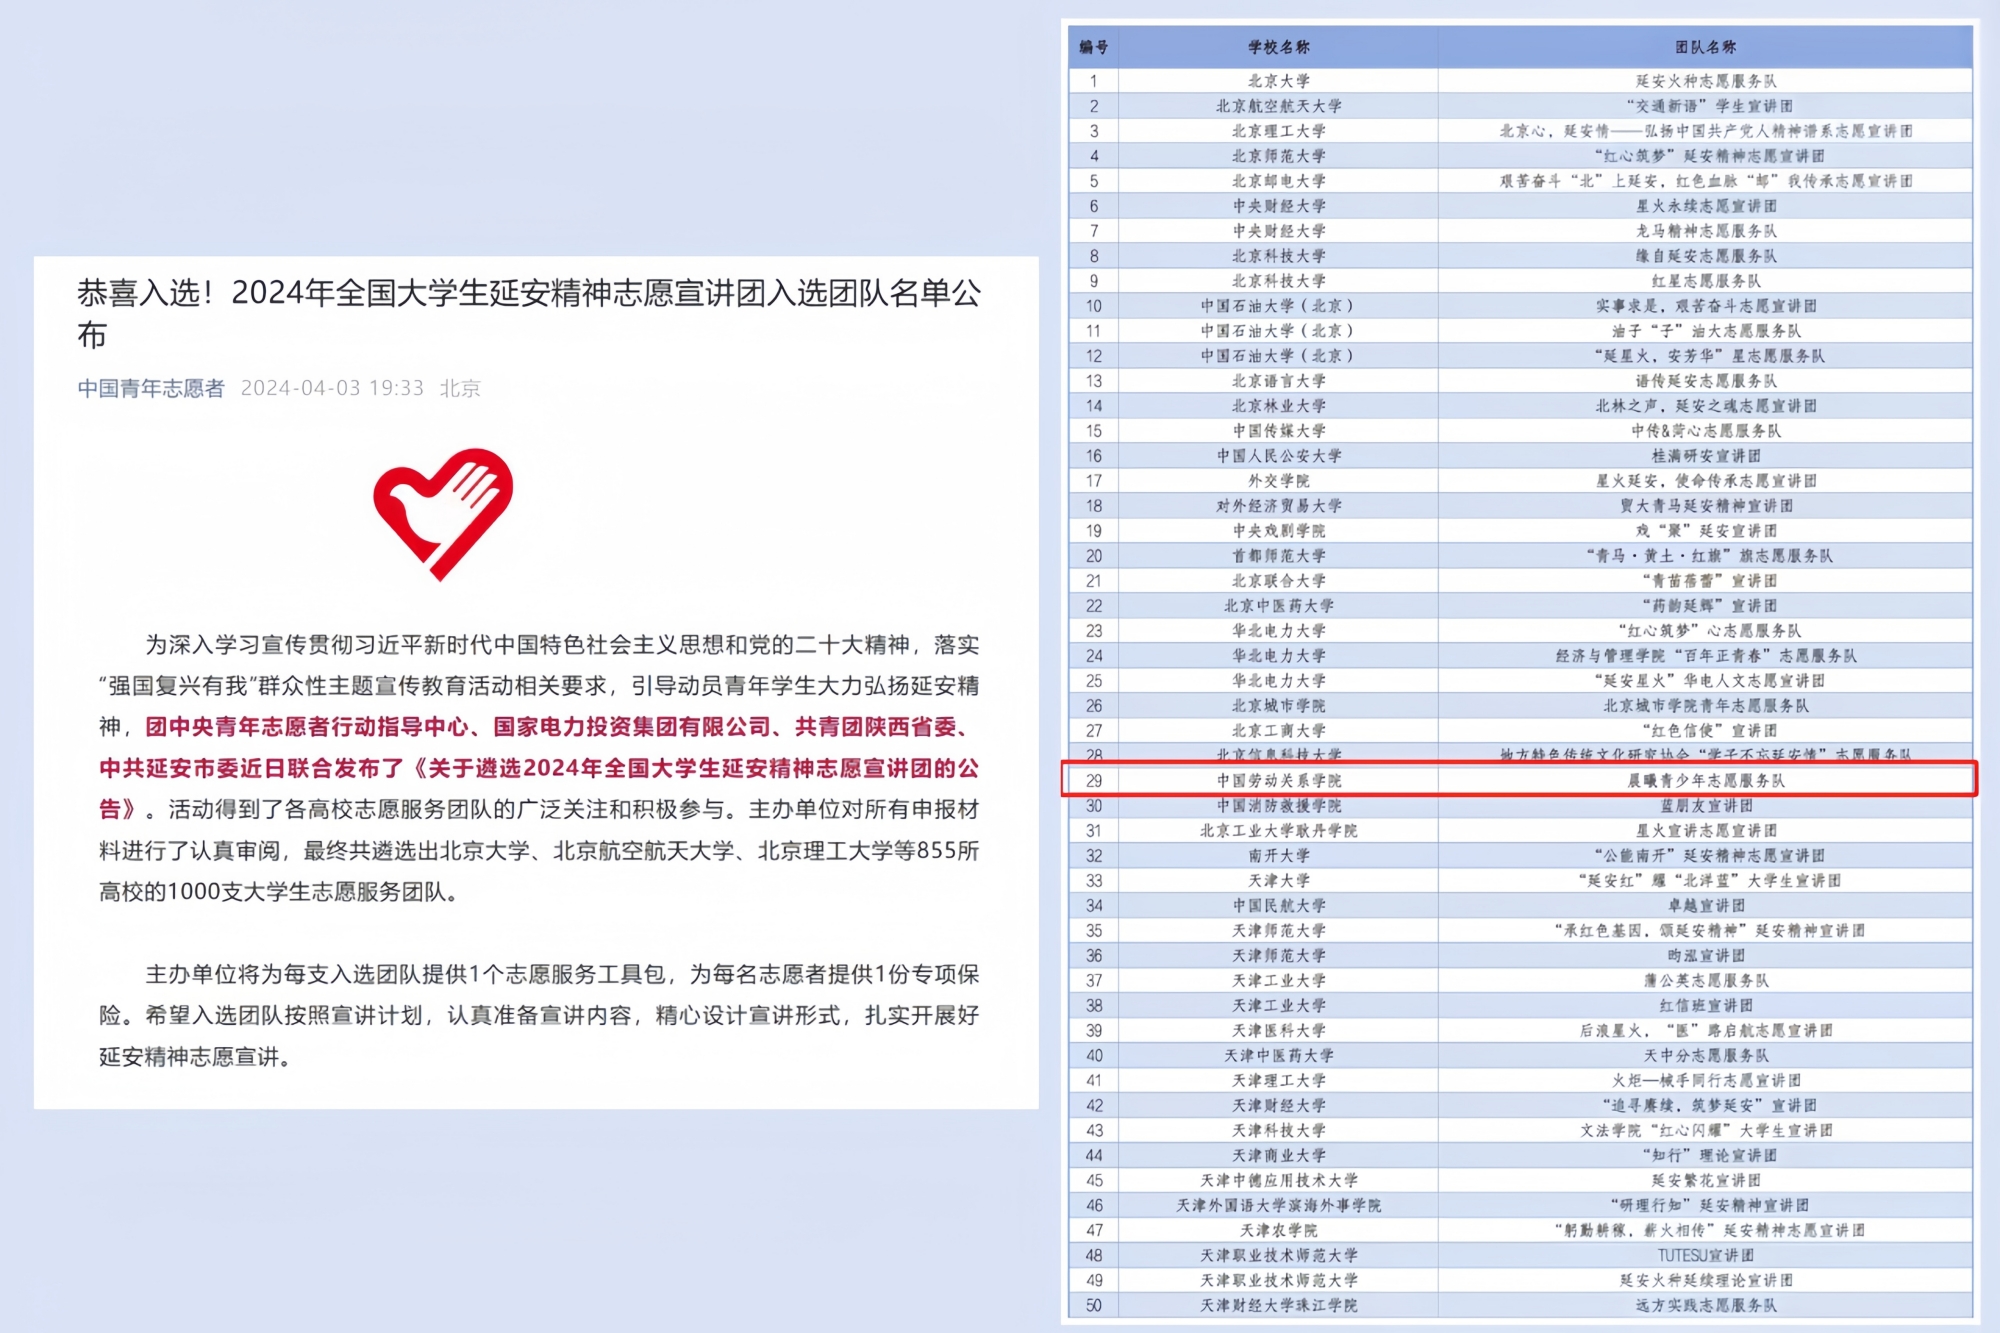Viewport: 2000px width, 1333px height.
Task: Select the 南开大学 school cell
Action: [x=1278, y=856]
